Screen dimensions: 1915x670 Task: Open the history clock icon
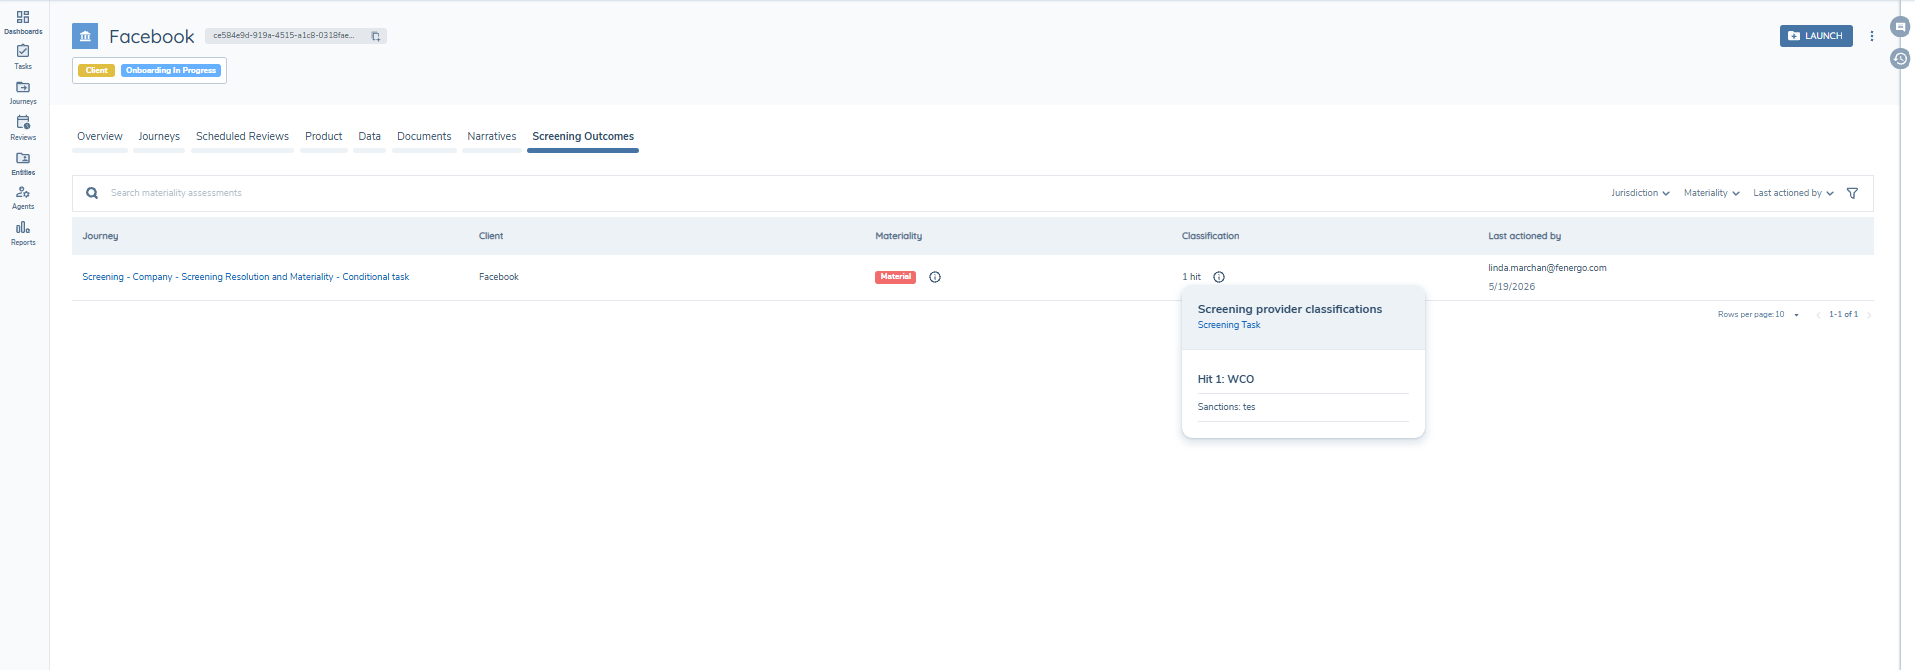tap(1900, 59)
